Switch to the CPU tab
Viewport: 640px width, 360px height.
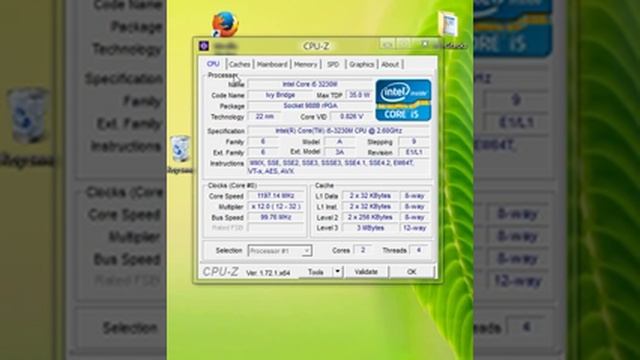pyautogui.click(x=213, y=64)
